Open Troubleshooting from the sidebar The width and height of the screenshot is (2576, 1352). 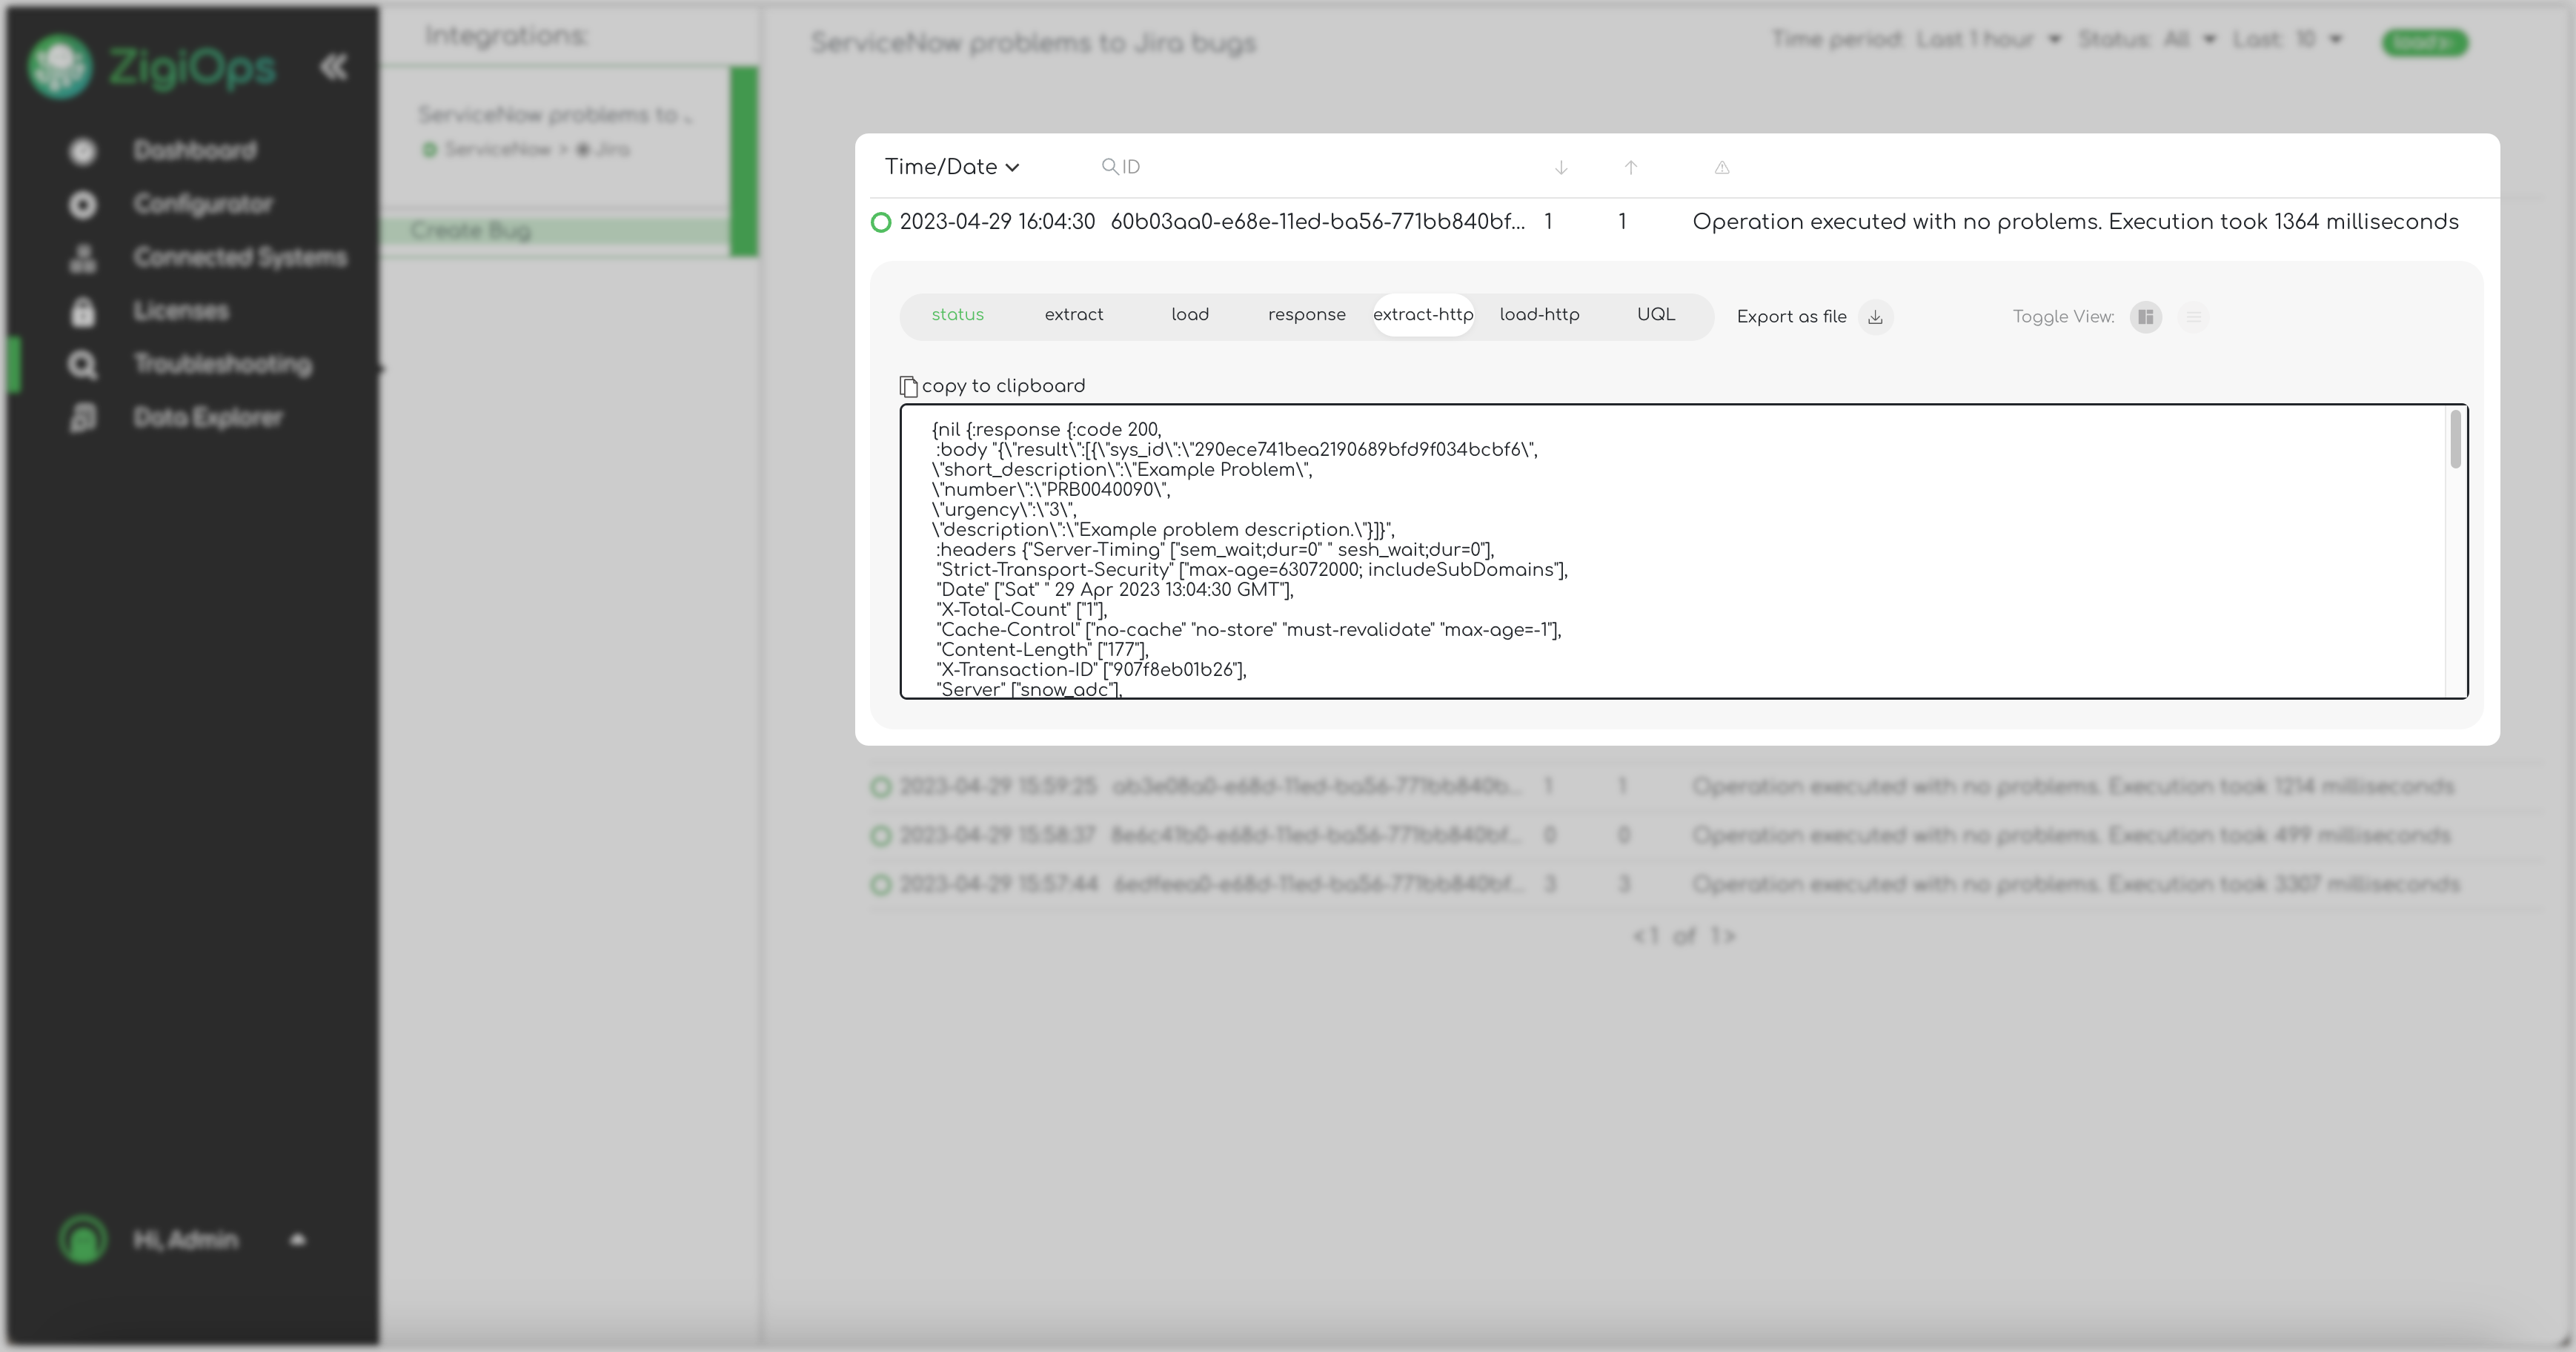[x=222, y=364]
